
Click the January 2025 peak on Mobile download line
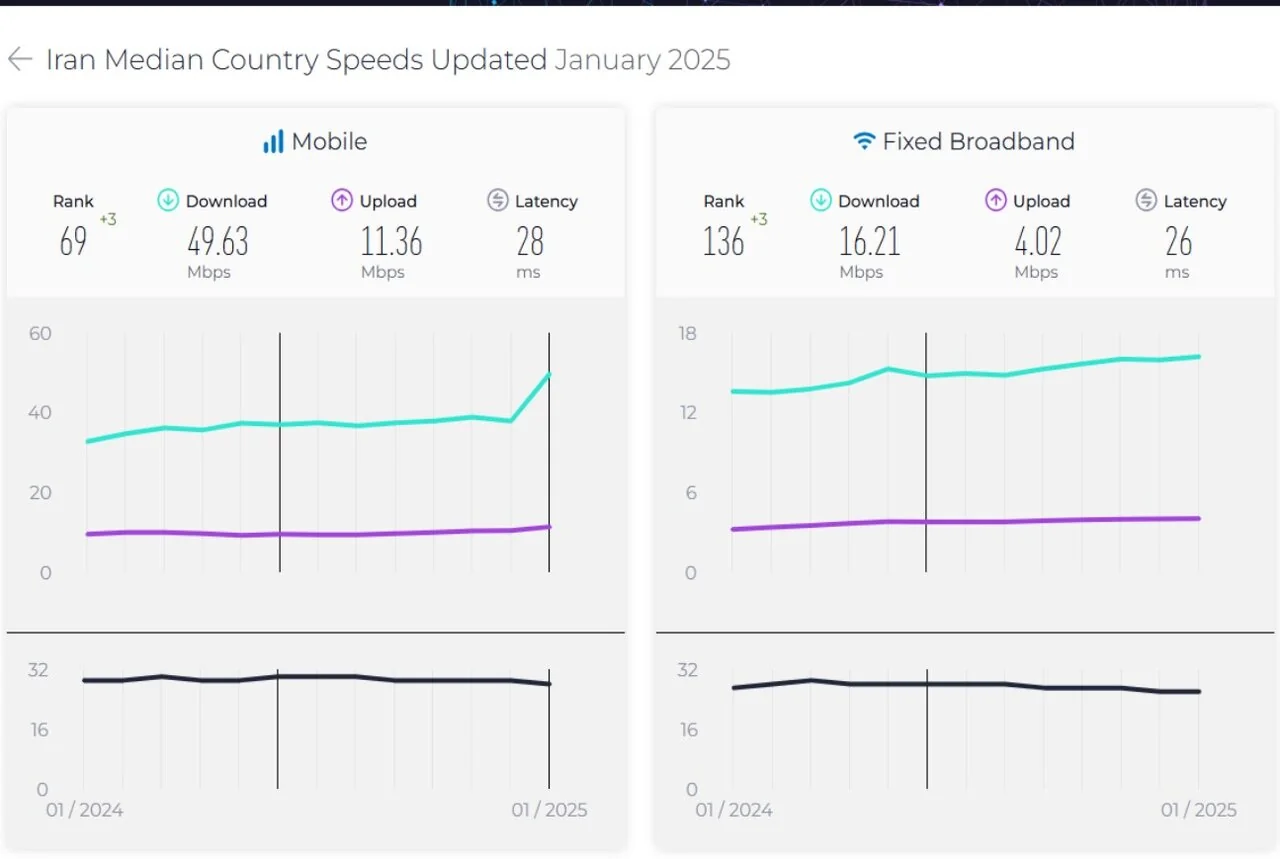tap(549, 374)
